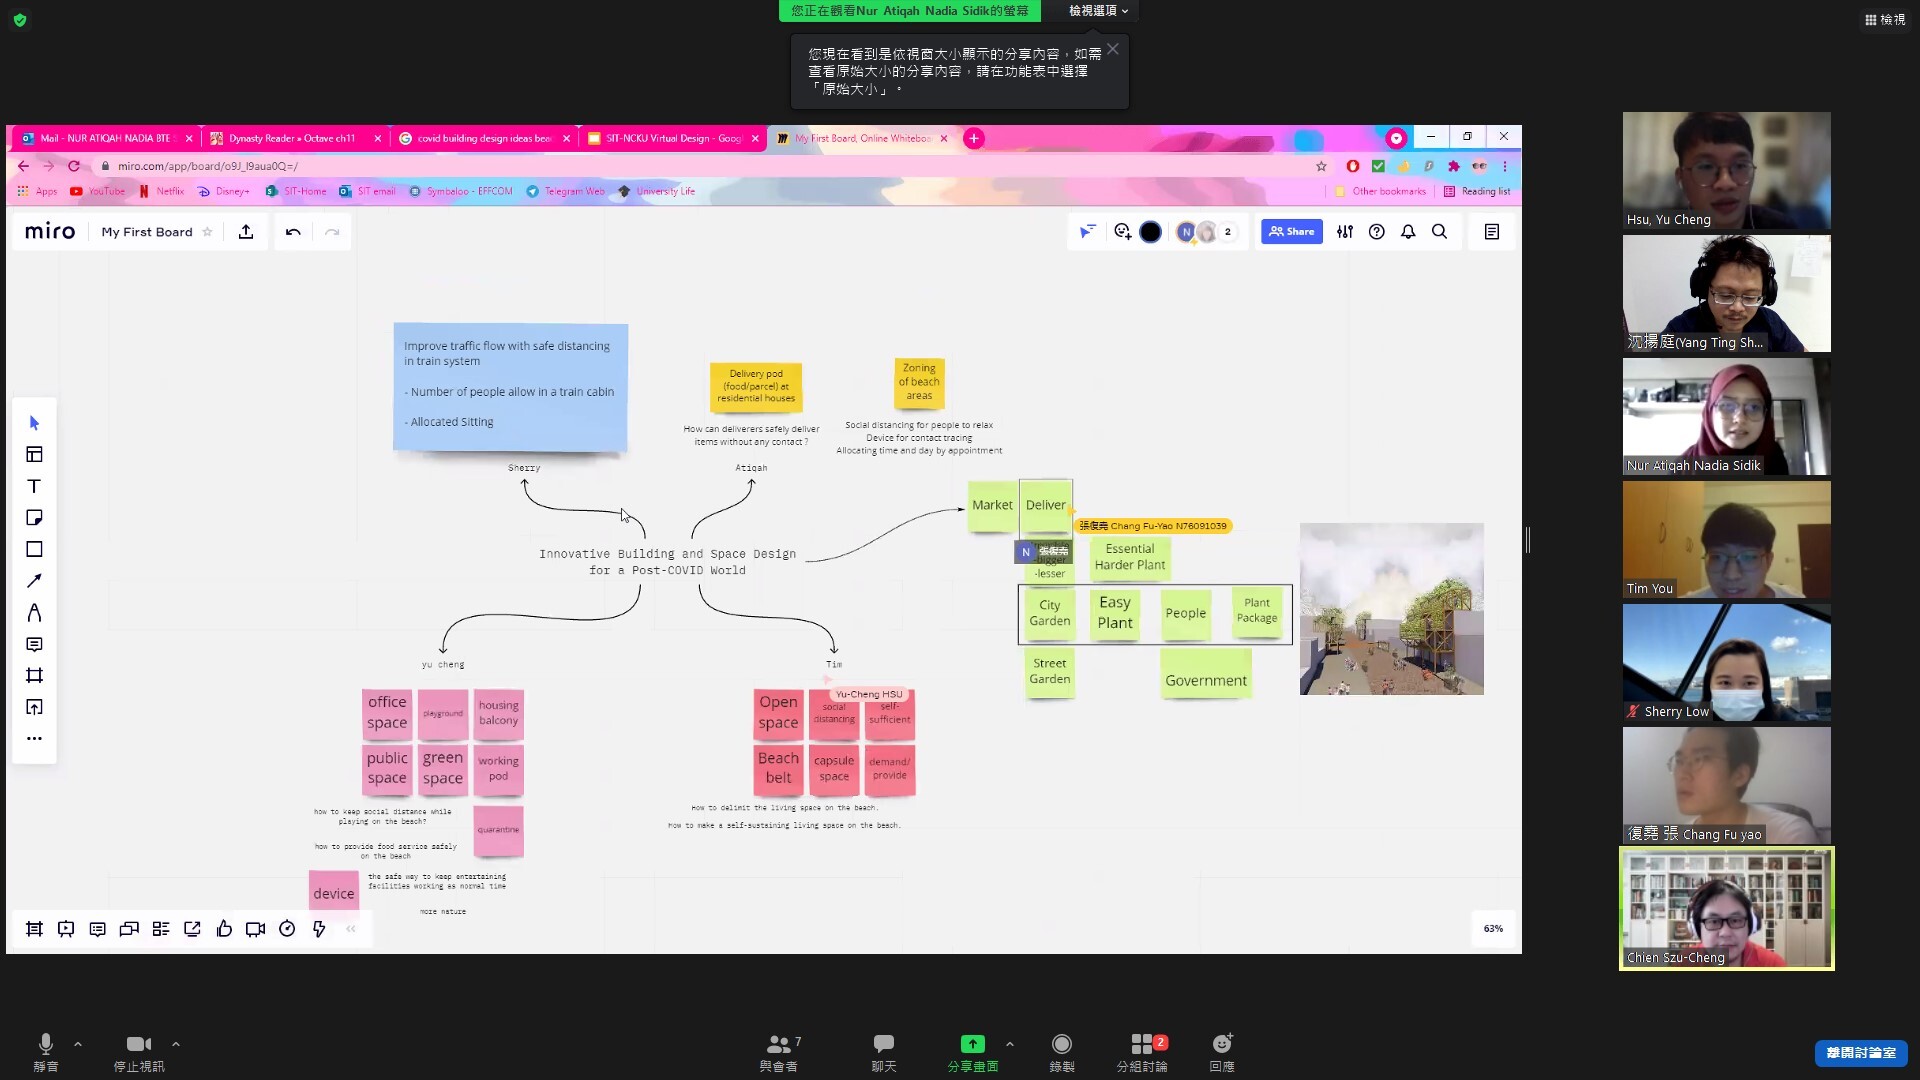Select the Shape rectangle tool
Viewport: 1920px width, 1080px height.
(34, 549)
